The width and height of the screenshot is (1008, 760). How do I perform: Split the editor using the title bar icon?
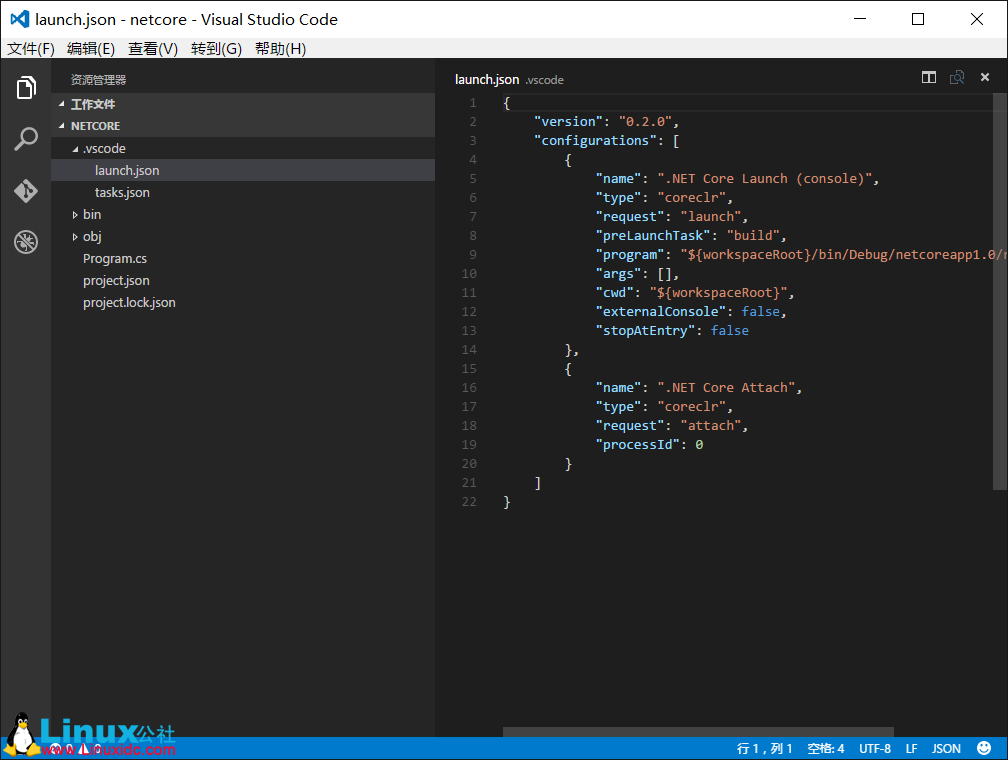pyautogui.click(x=928, y=78)
